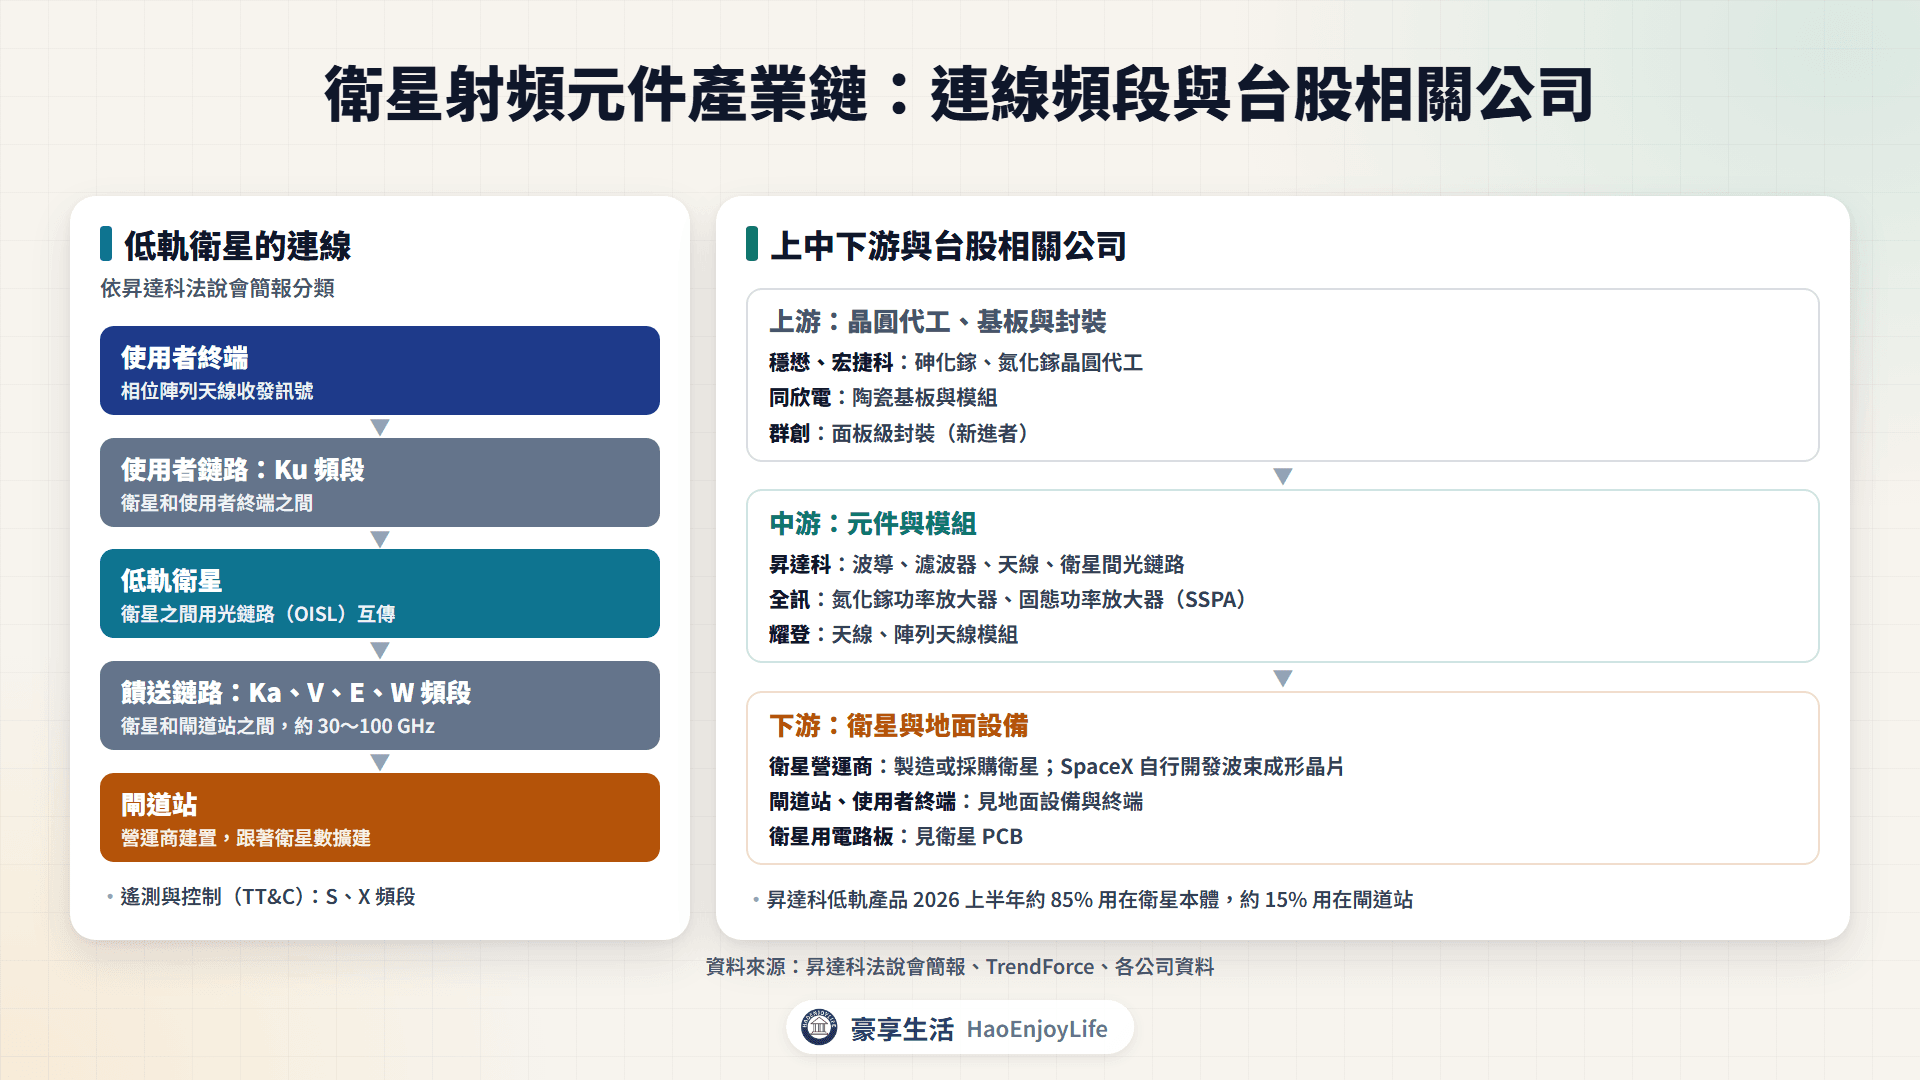Click the line 群創：面板級封裝（新進者）
The image size is (1920, 1080).
(903, 433)
